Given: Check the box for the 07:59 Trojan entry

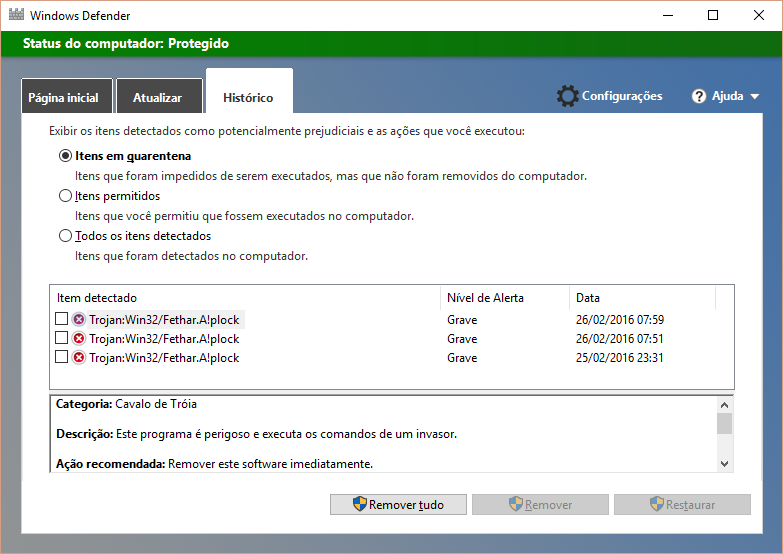Looking at the screenshot, I should (x=62, y=320).
